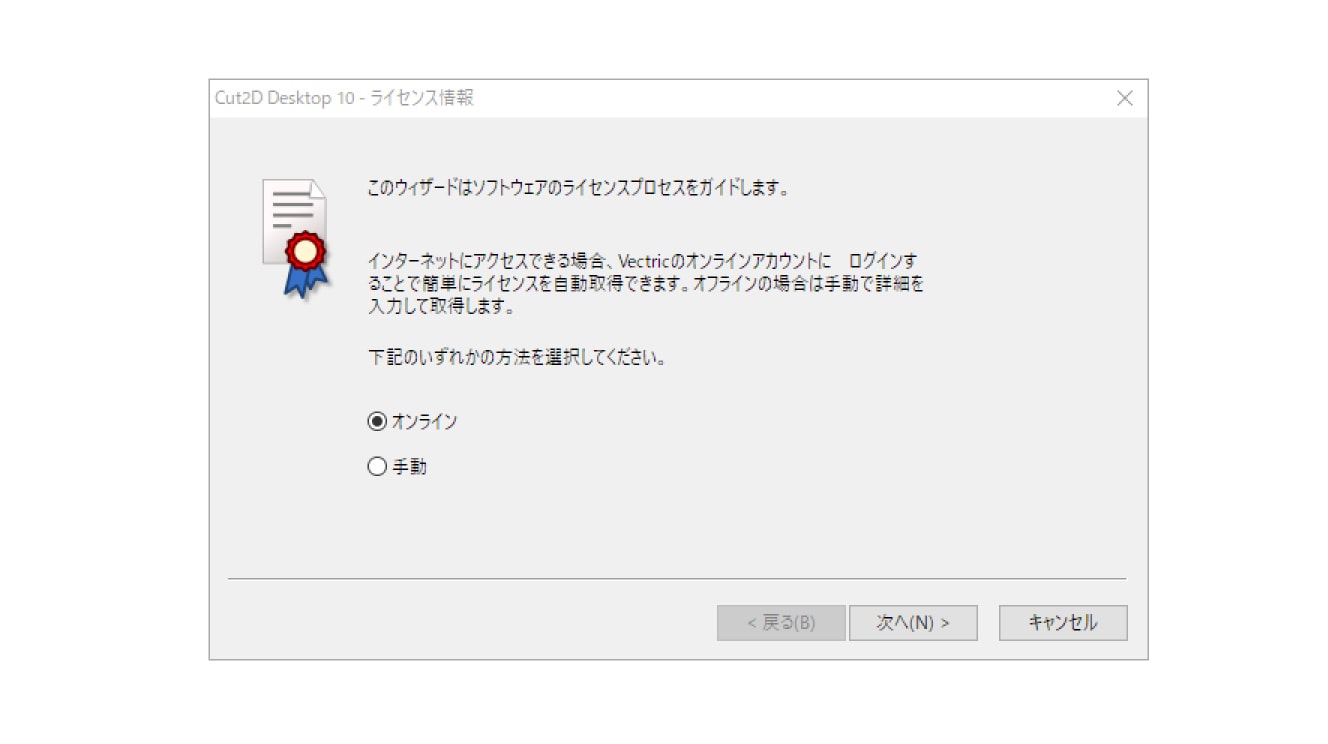Click the horizontal separator line above buttons
This screenshot has width=1328, height=744.
click(x=677, y=578)
